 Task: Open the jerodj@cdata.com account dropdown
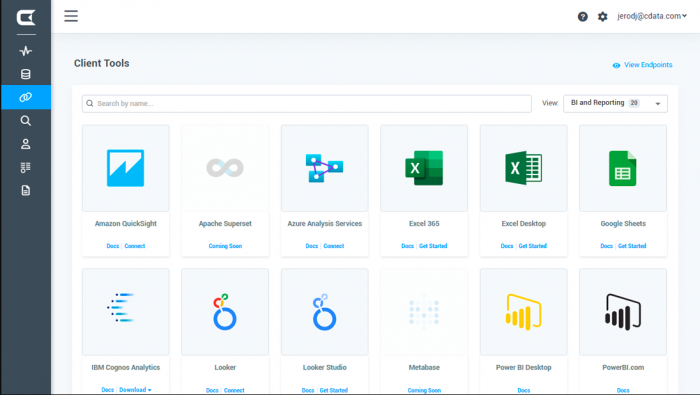tap(652, 16)
